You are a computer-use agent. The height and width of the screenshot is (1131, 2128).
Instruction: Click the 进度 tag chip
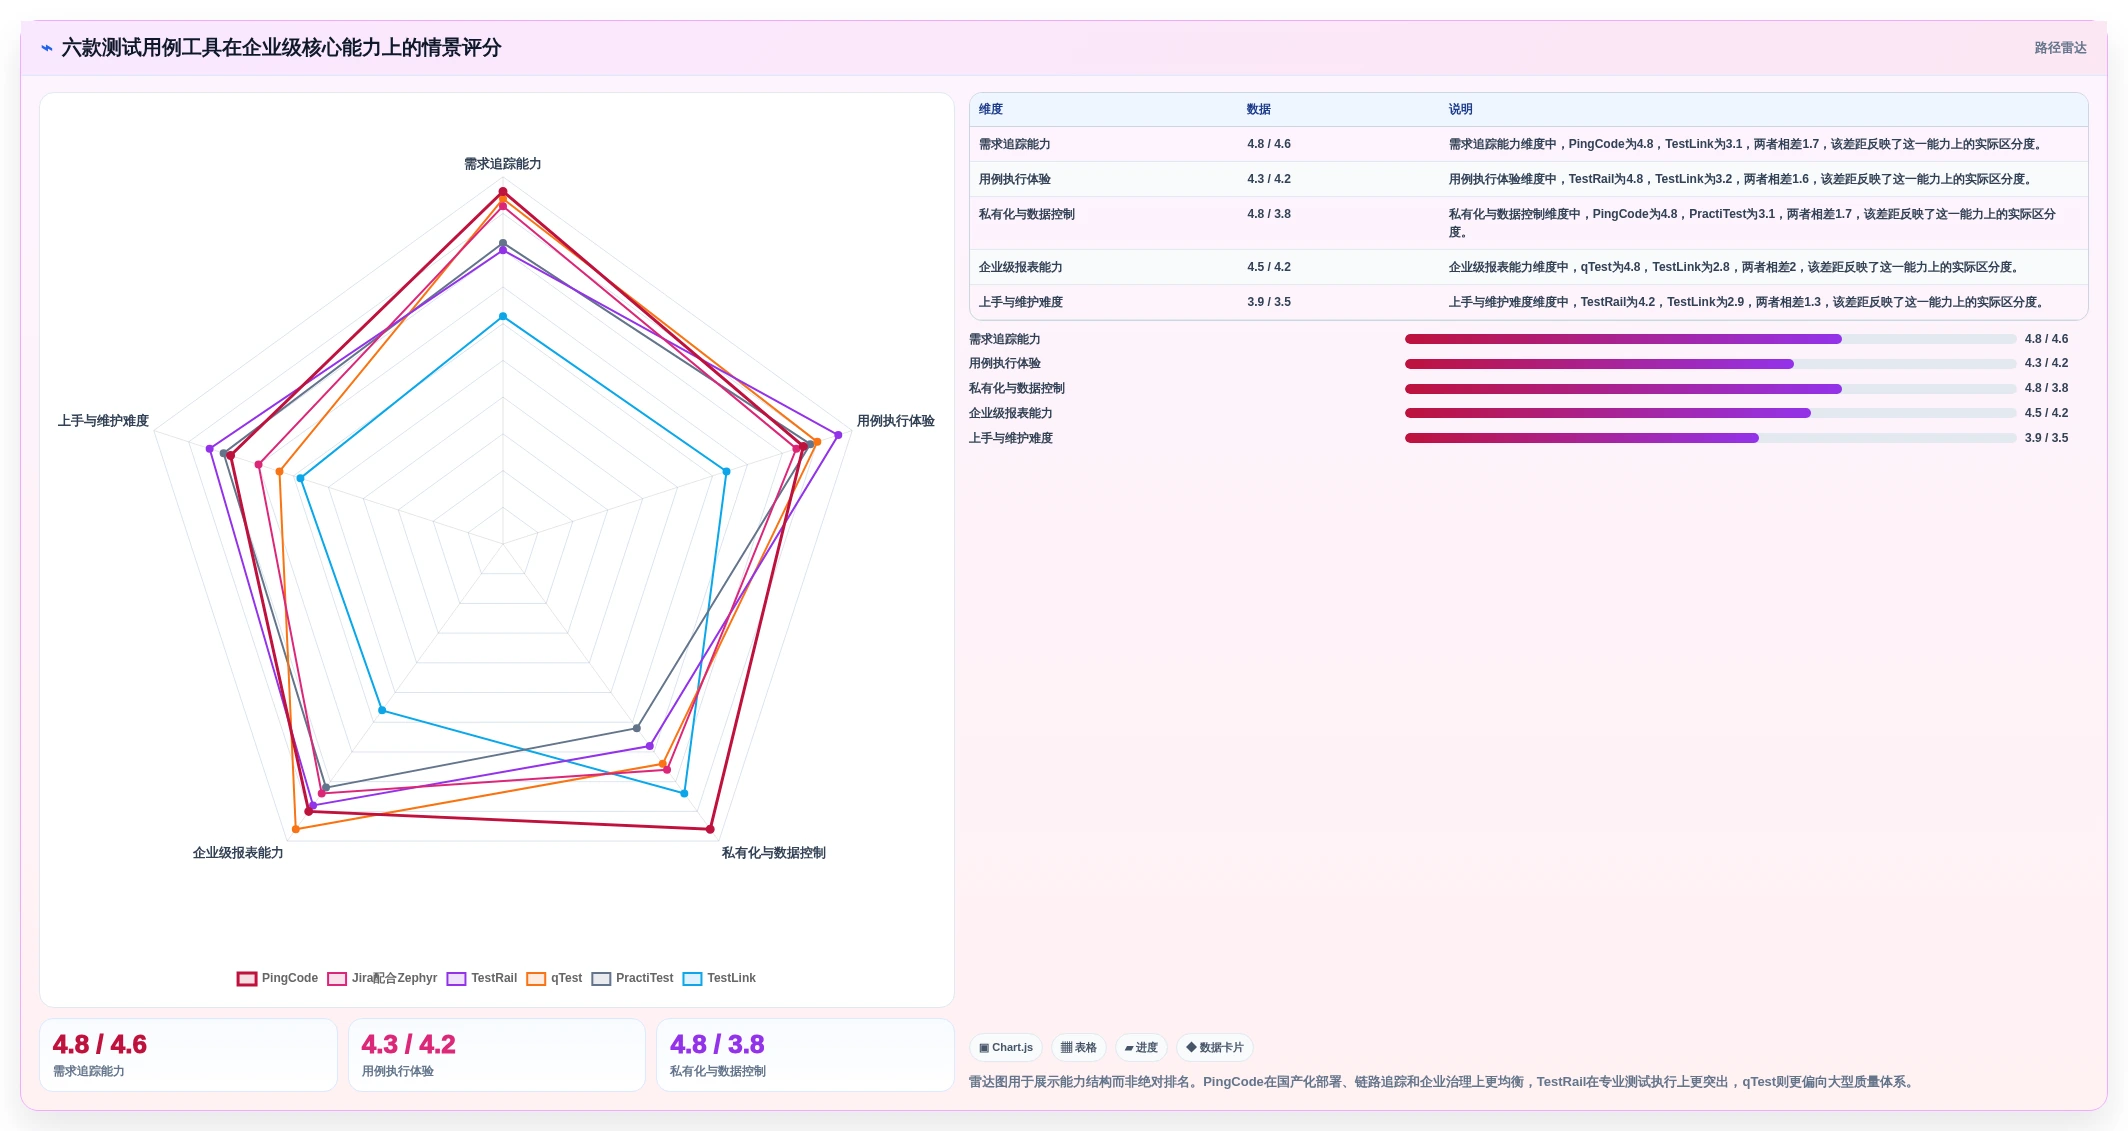coord(1141,1048)
